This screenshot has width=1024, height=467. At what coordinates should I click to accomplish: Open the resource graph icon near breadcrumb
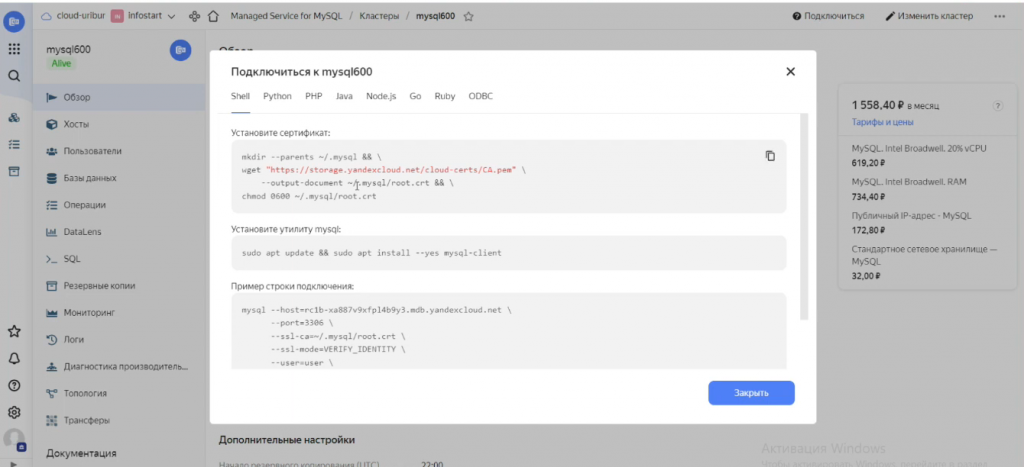194,16
